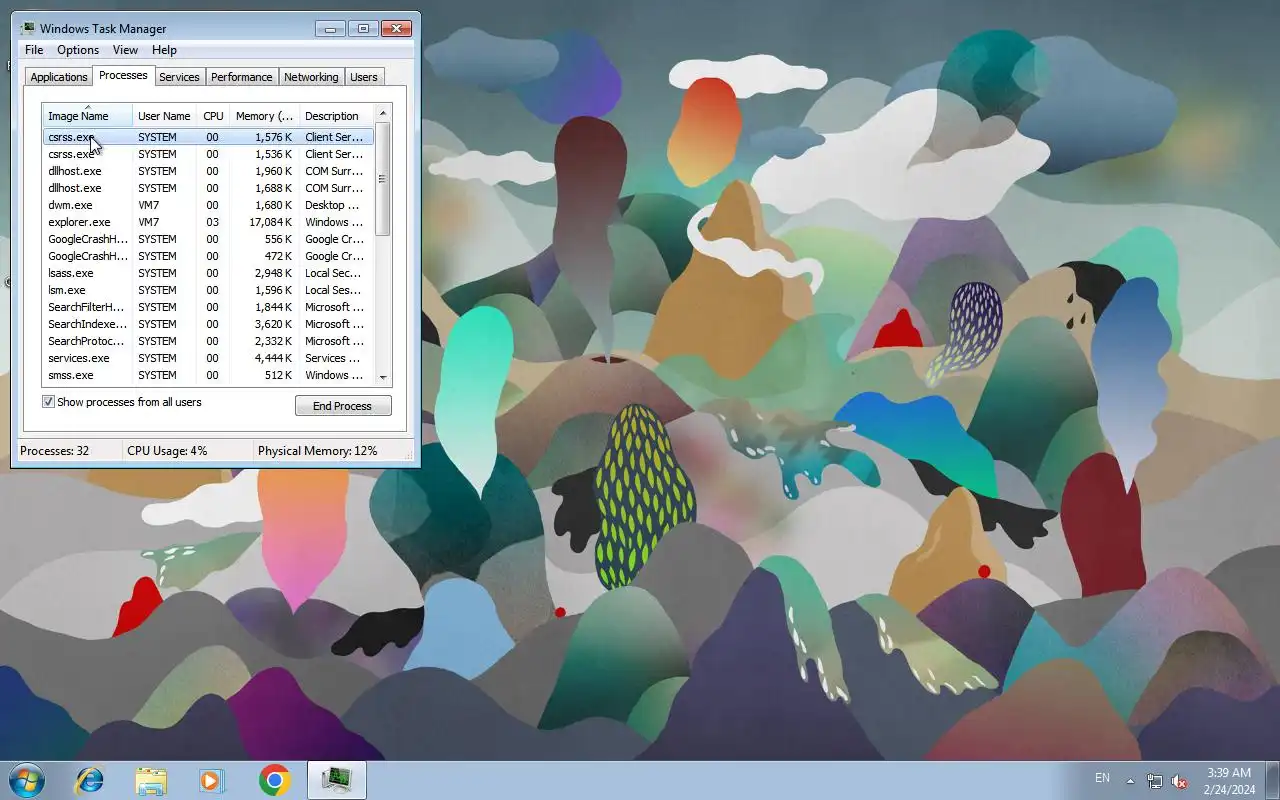Open the Windows Start menu orb
The height and width of the screenshot is (800, 1280).
point(27,779)
